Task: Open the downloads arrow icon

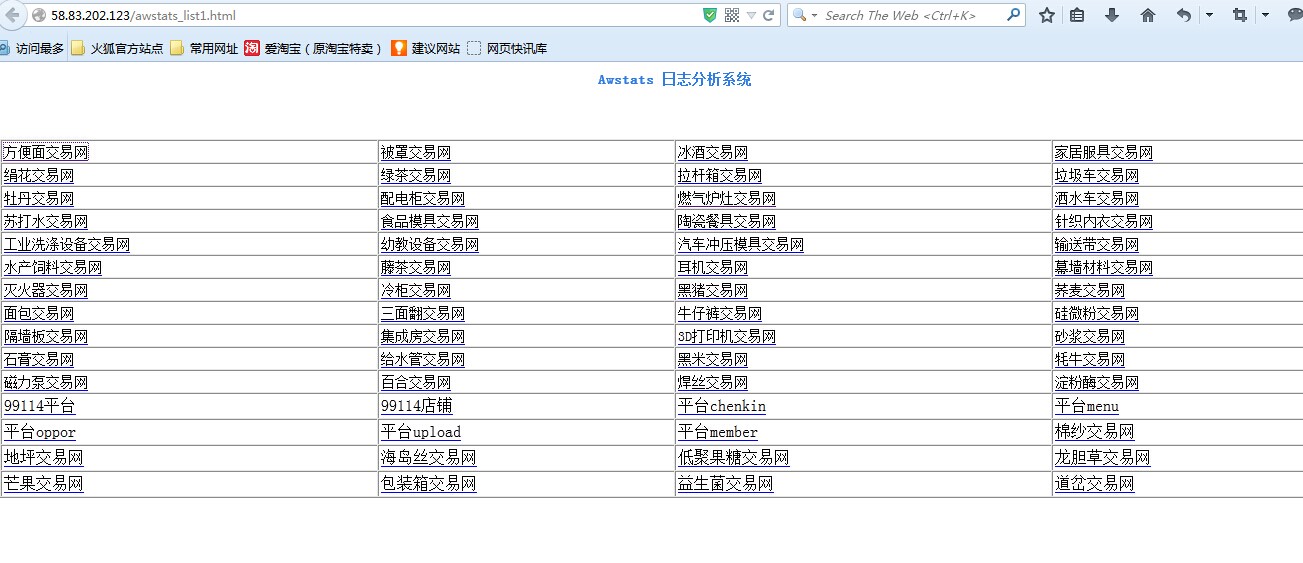Action: 1112,15
